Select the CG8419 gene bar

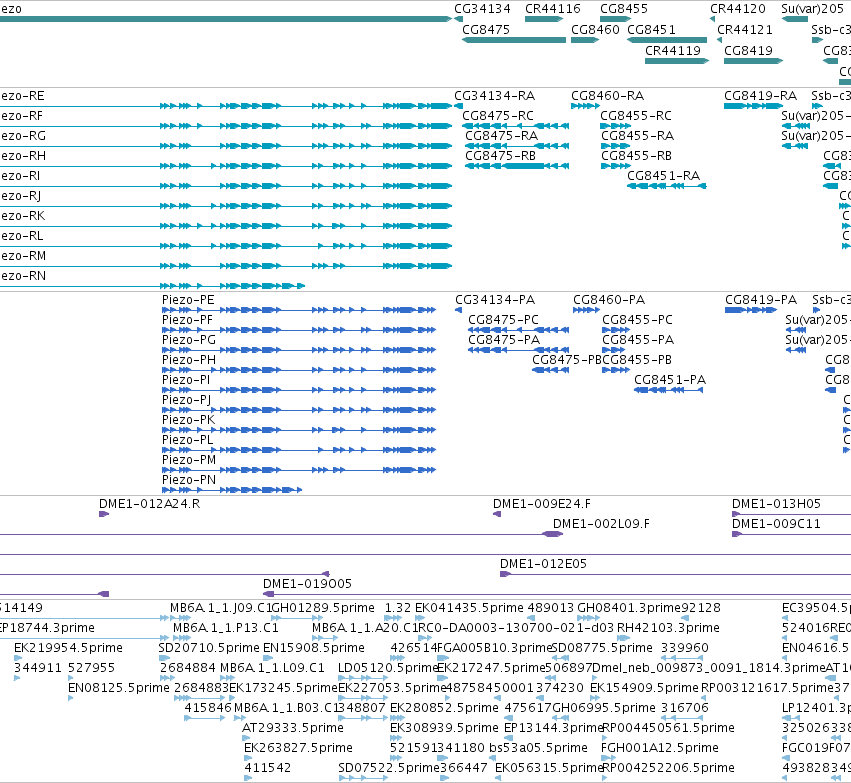[x=753, y=61]
